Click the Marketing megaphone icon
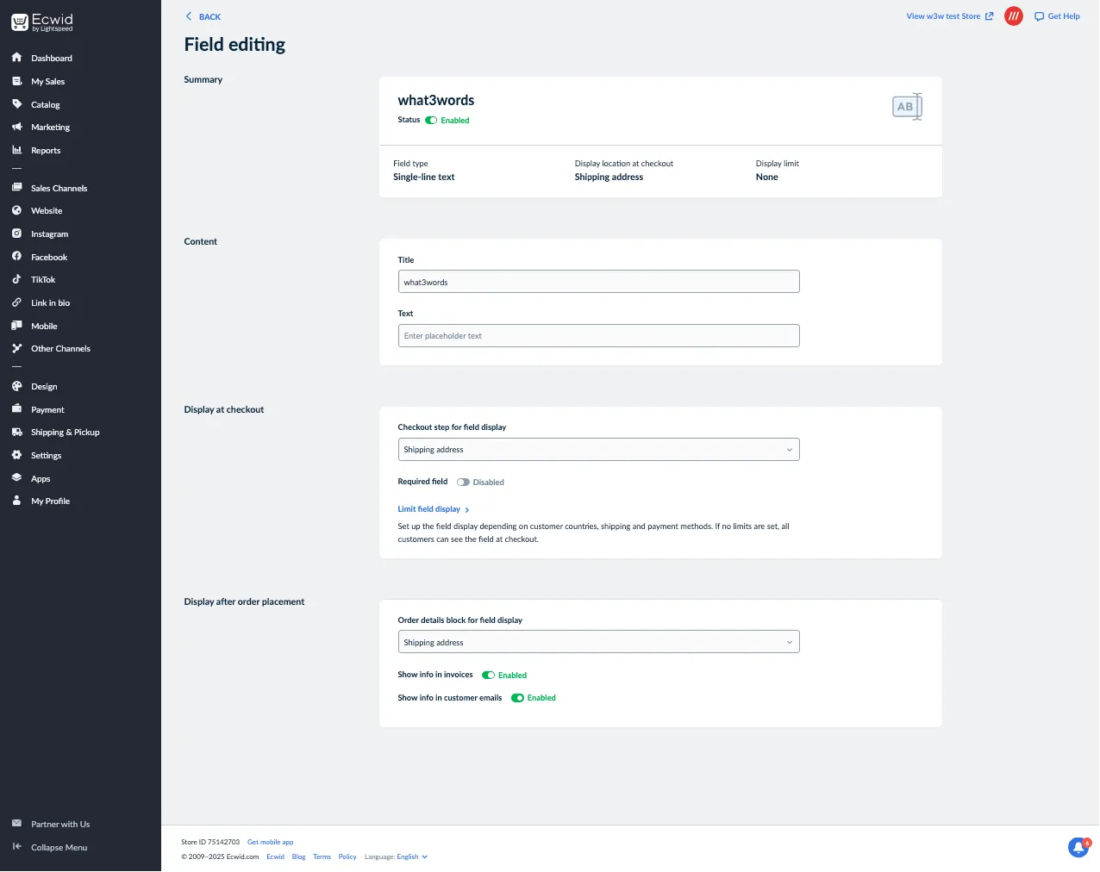 [x=17, y=127]
